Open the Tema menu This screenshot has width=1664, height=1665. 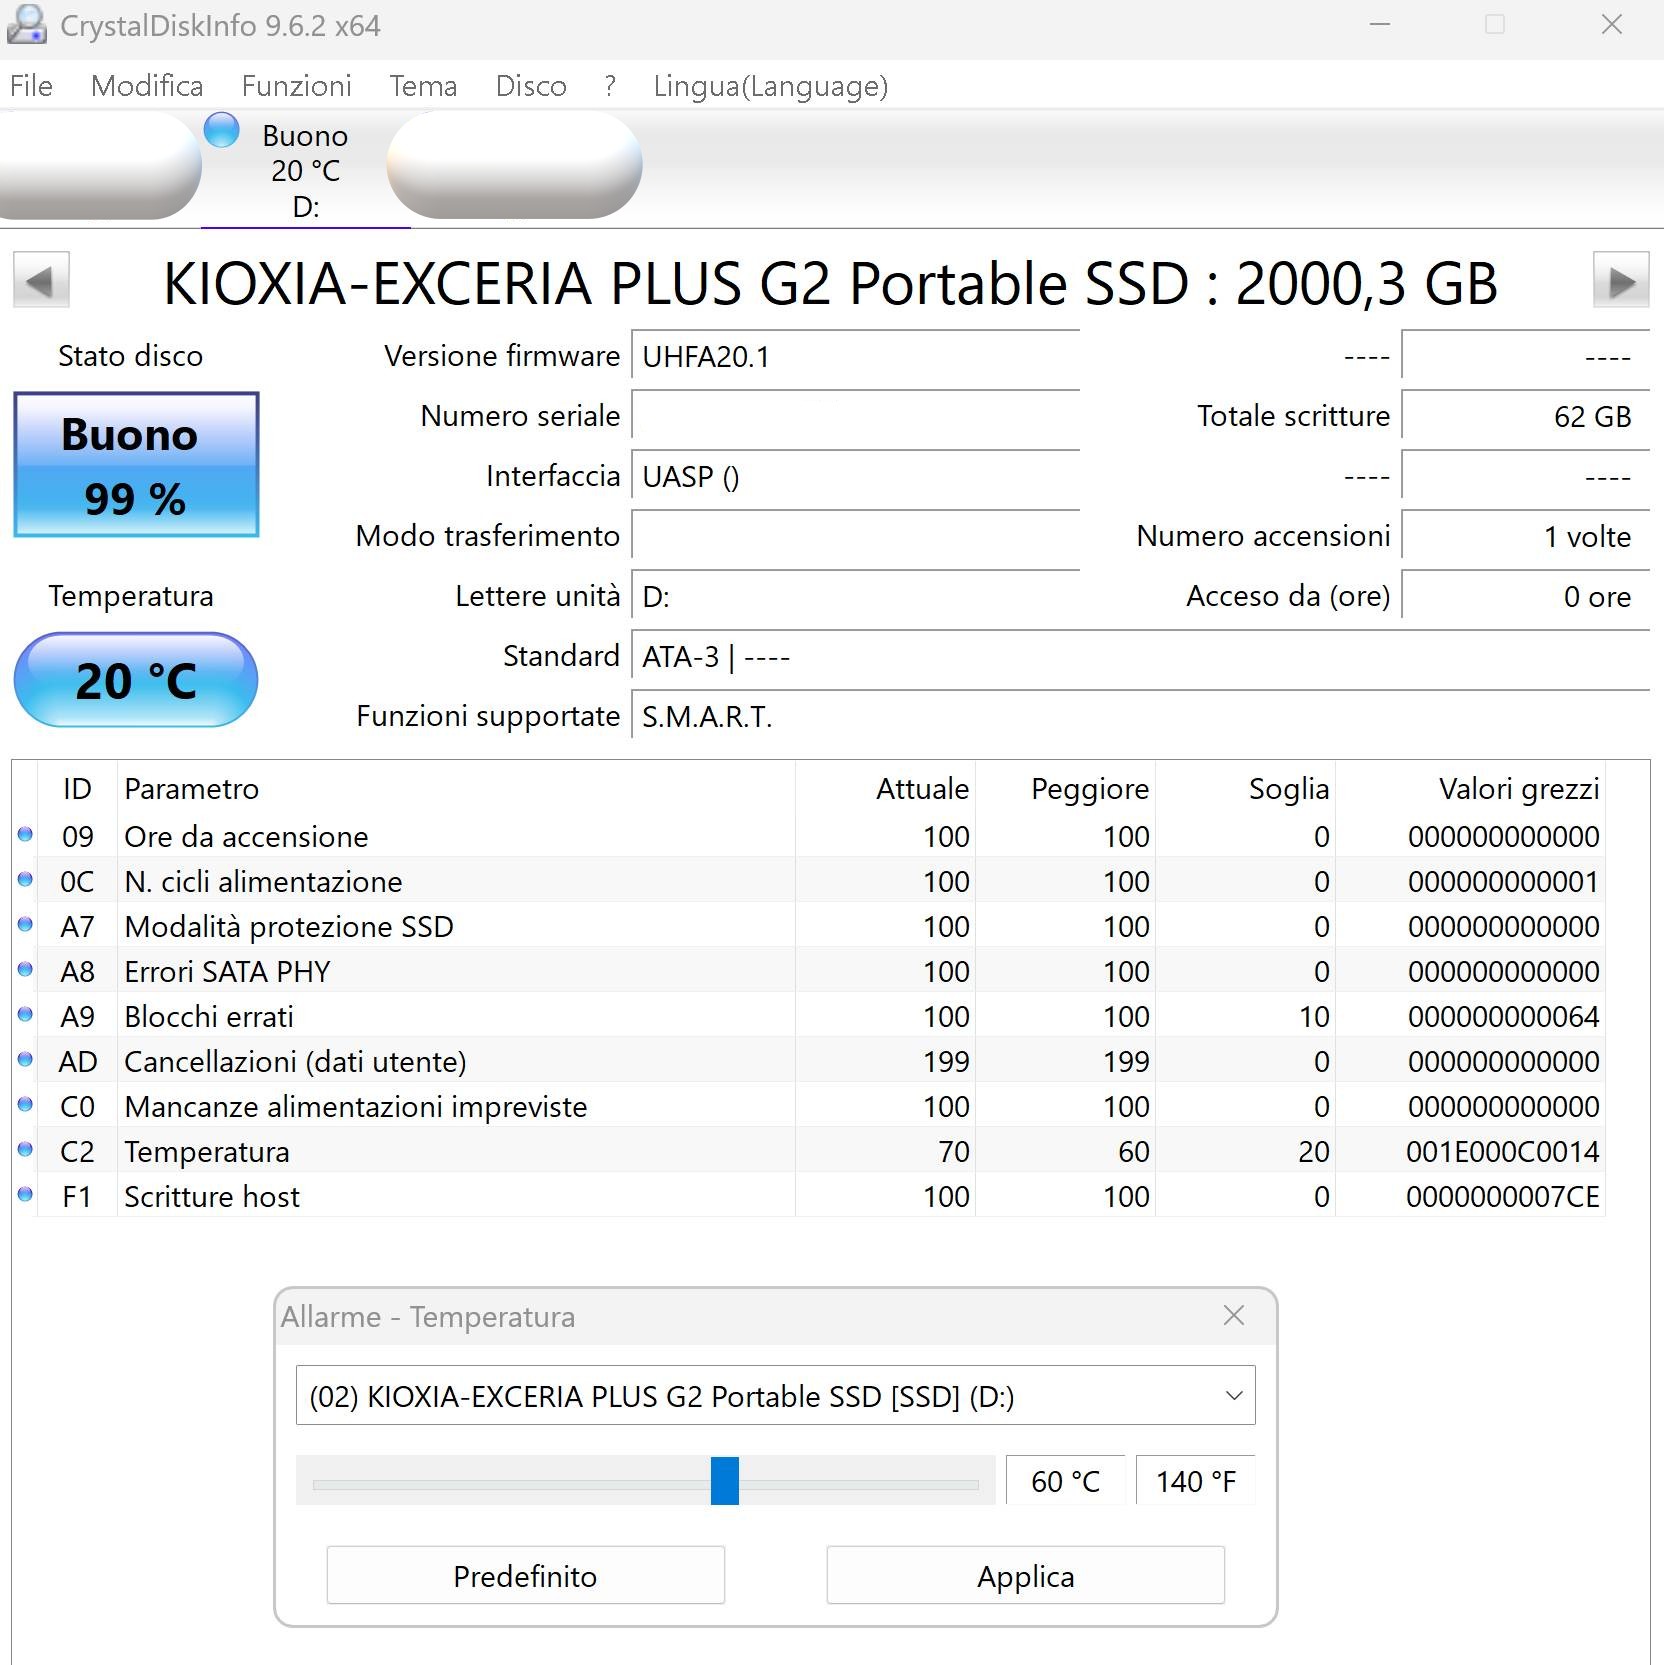pyautogui.click(x=422, y=86)
